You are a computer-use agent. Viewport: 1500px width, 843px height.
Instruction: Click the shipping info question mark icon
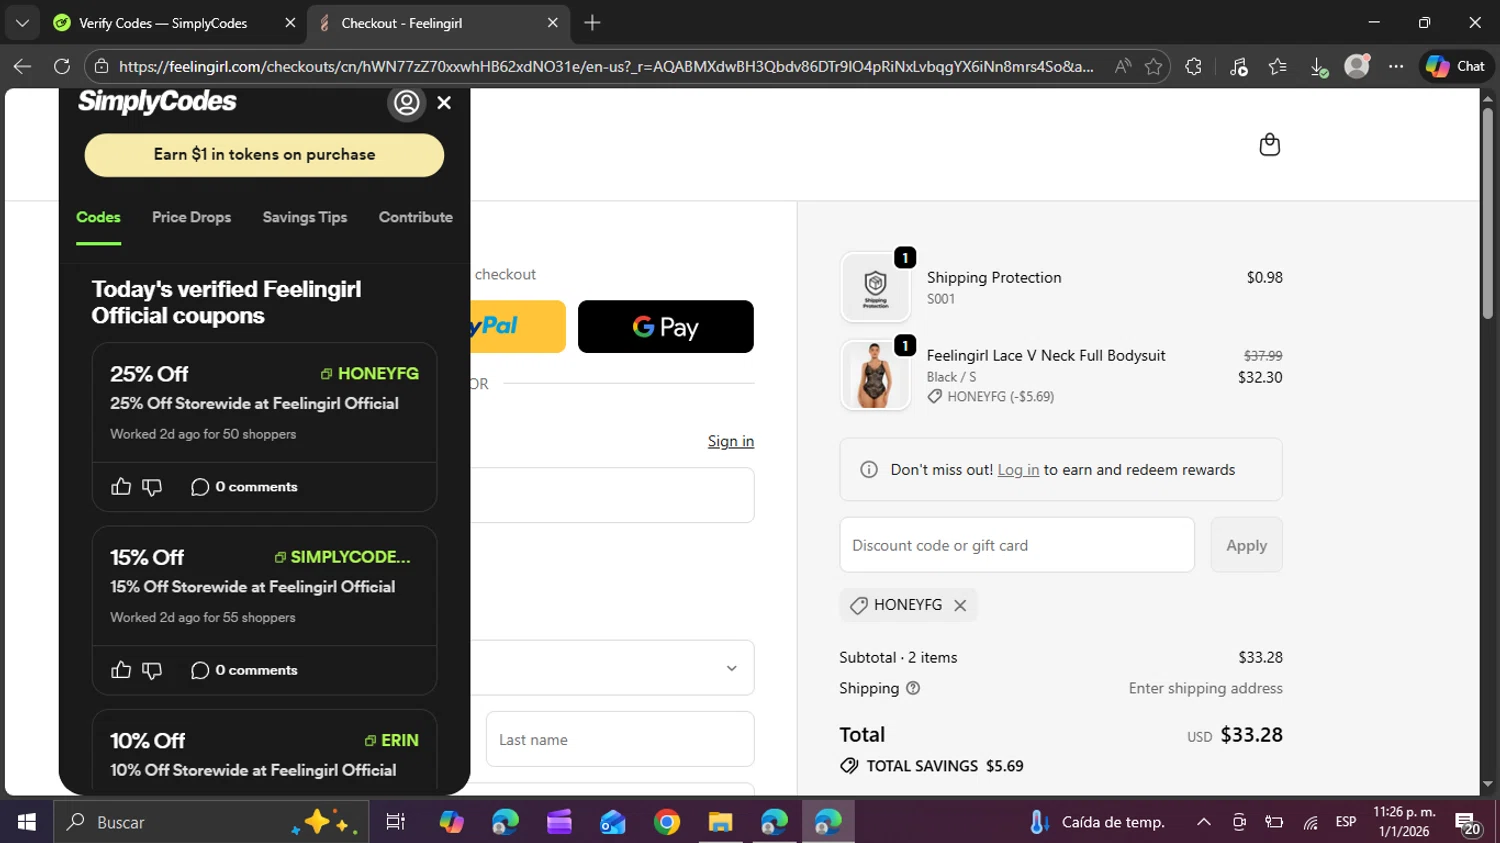pos(913,688)
